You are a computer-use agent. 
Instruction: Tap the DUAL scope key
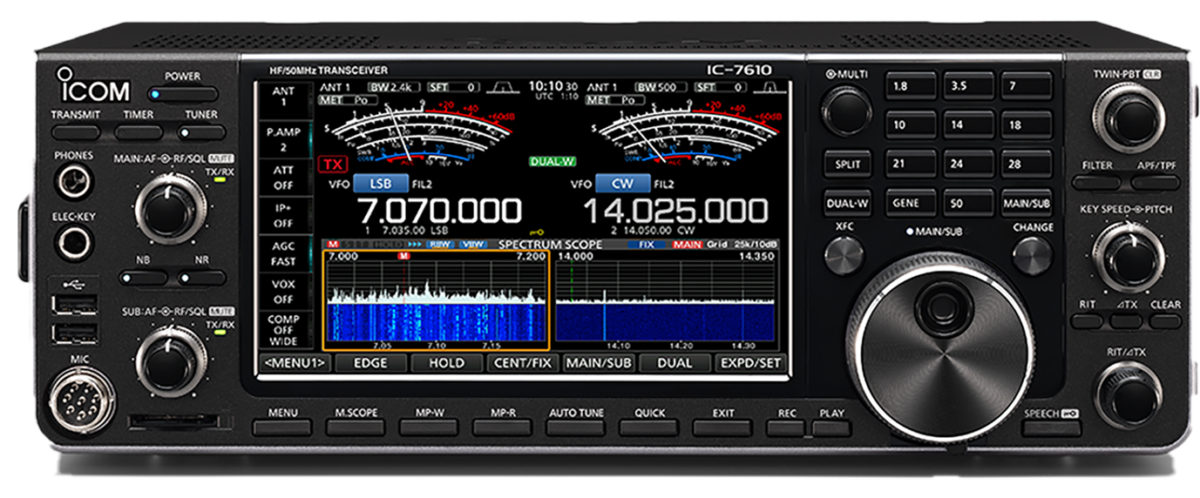point(675,364)
